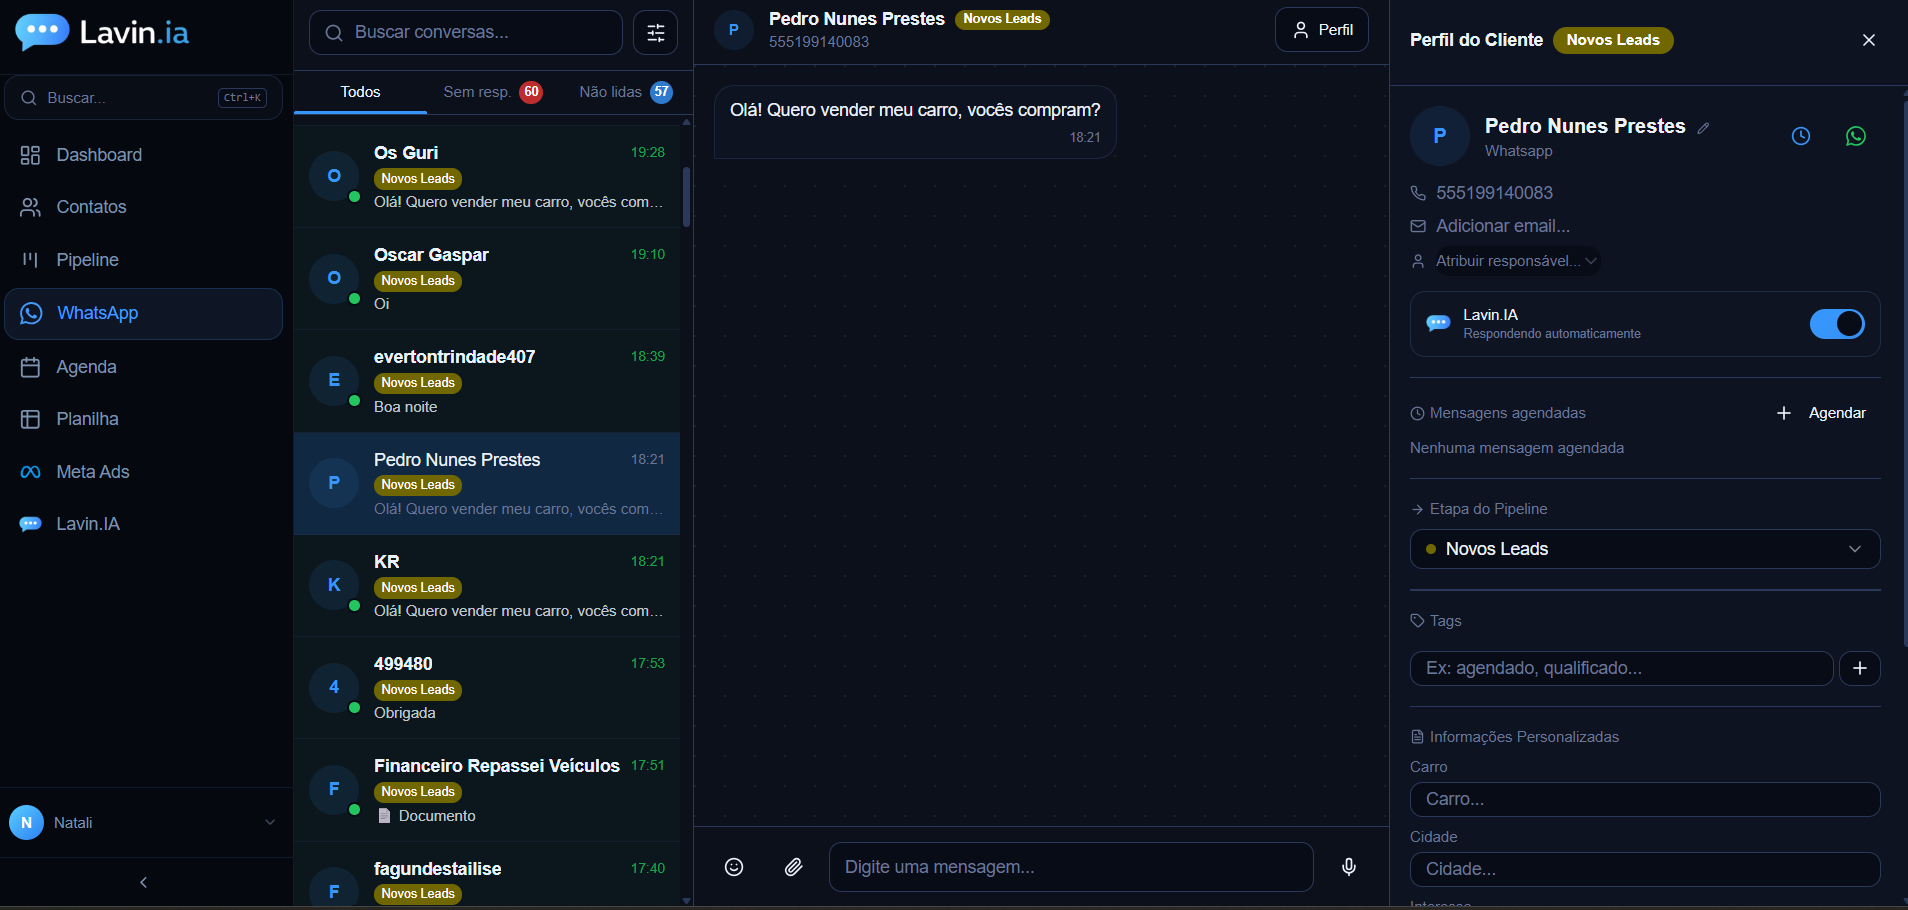Attach a file with the paperclip icon
The image size is (1908, 910).
coord(793,867)
